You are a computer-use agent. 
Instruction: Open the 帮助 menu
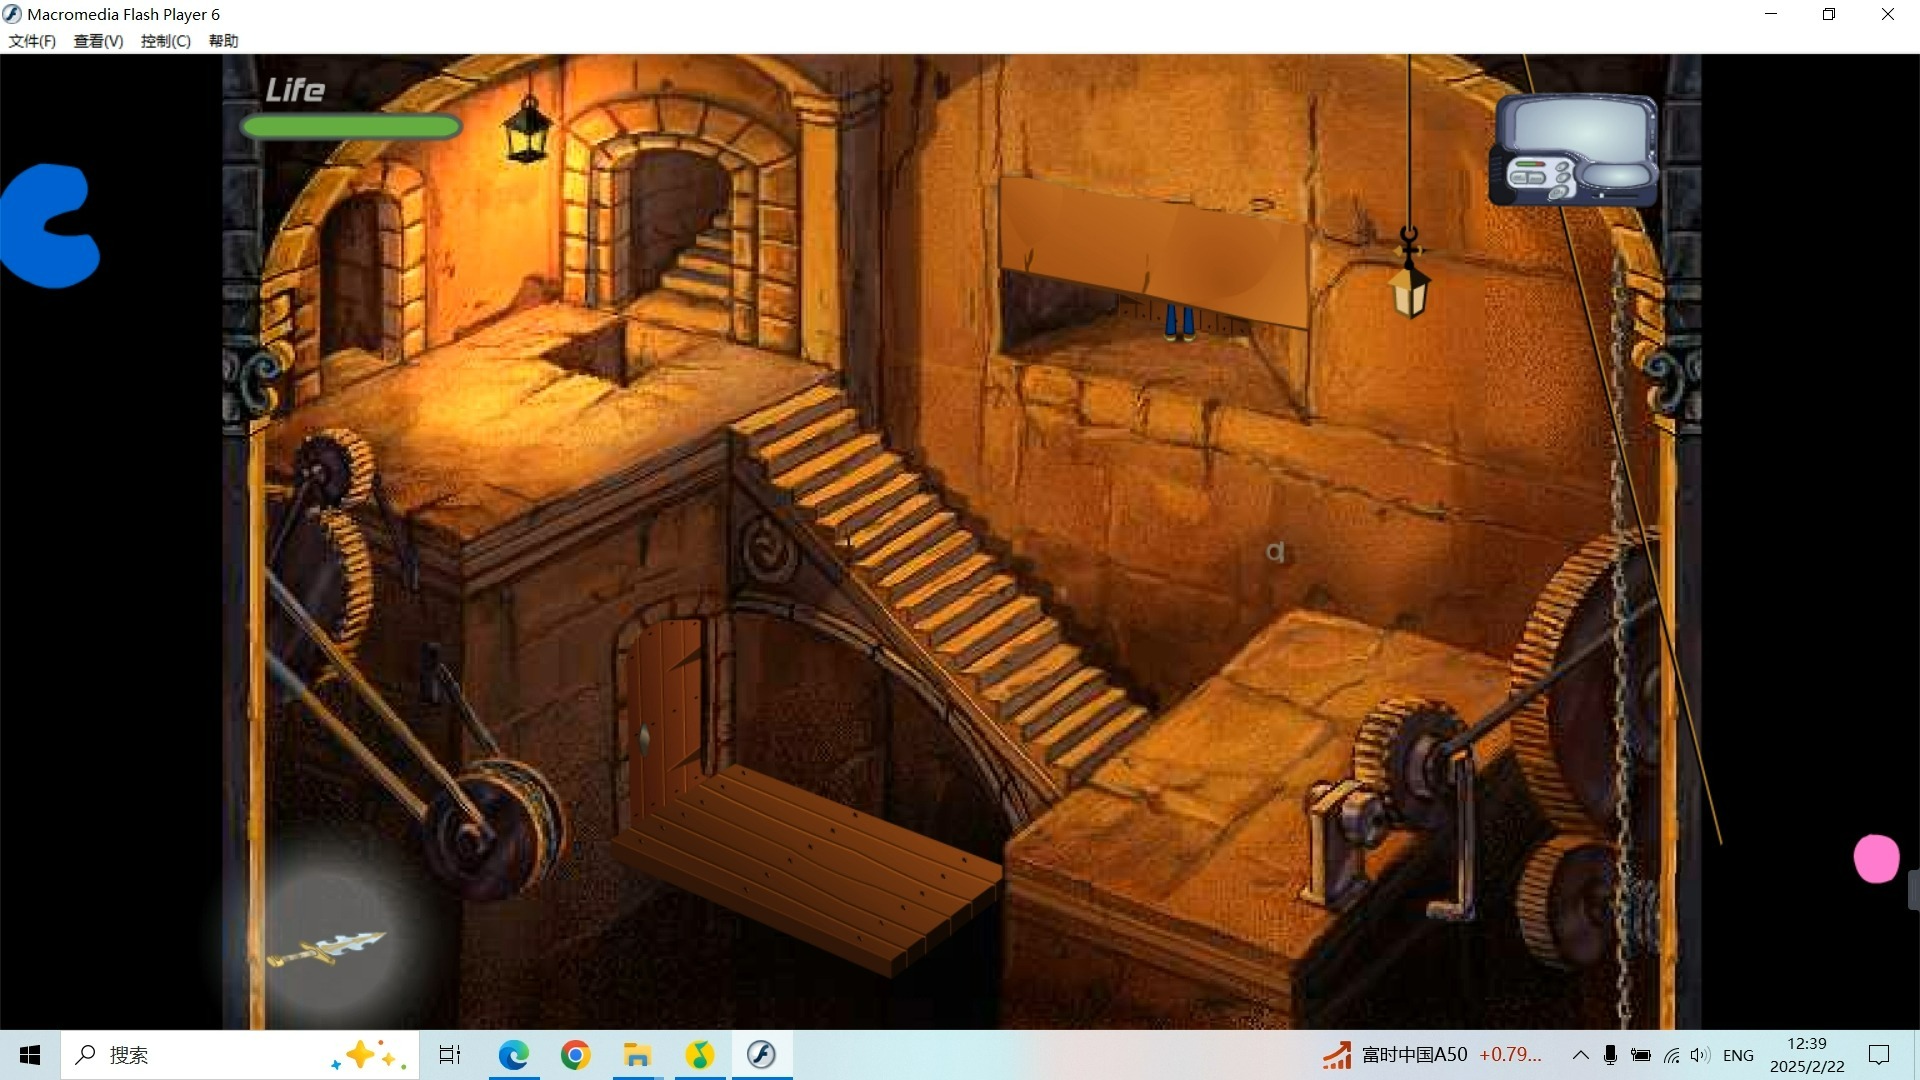click(223, 41)
